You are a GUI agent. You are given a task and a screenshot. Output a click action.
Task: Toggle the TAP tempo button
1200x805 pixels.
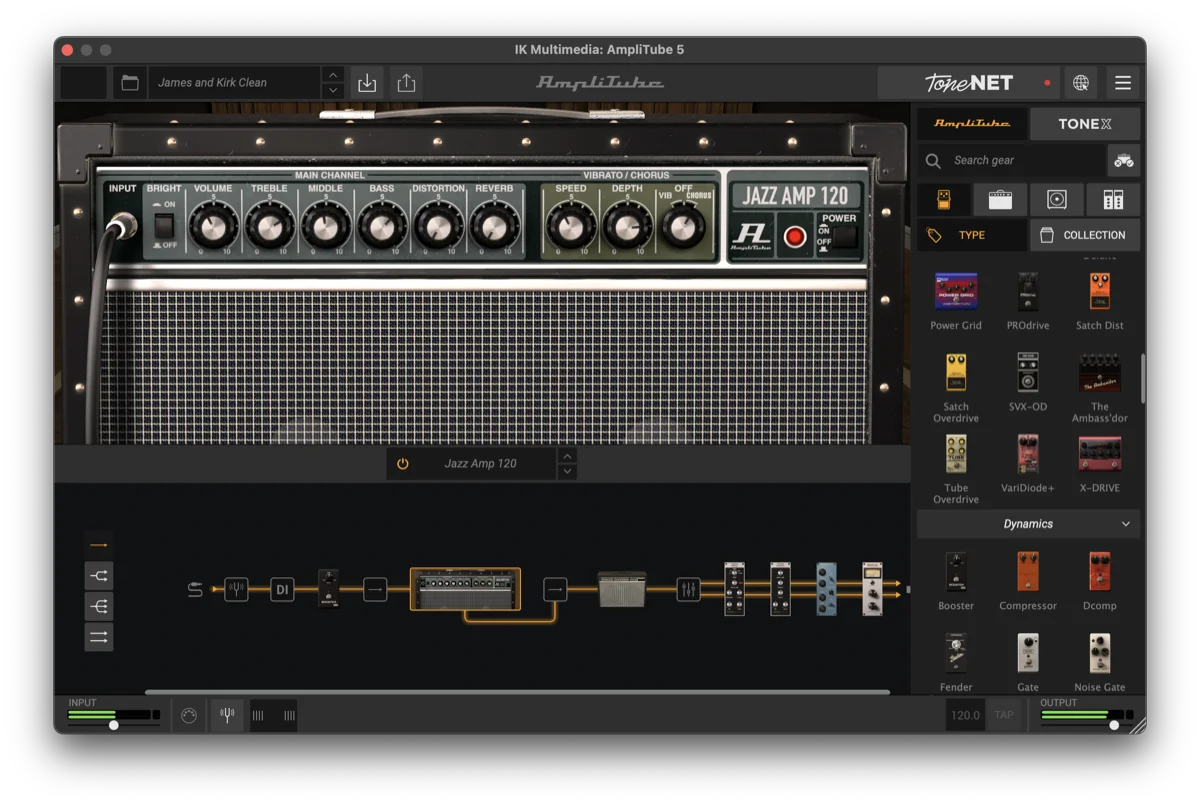[1004, 715]
